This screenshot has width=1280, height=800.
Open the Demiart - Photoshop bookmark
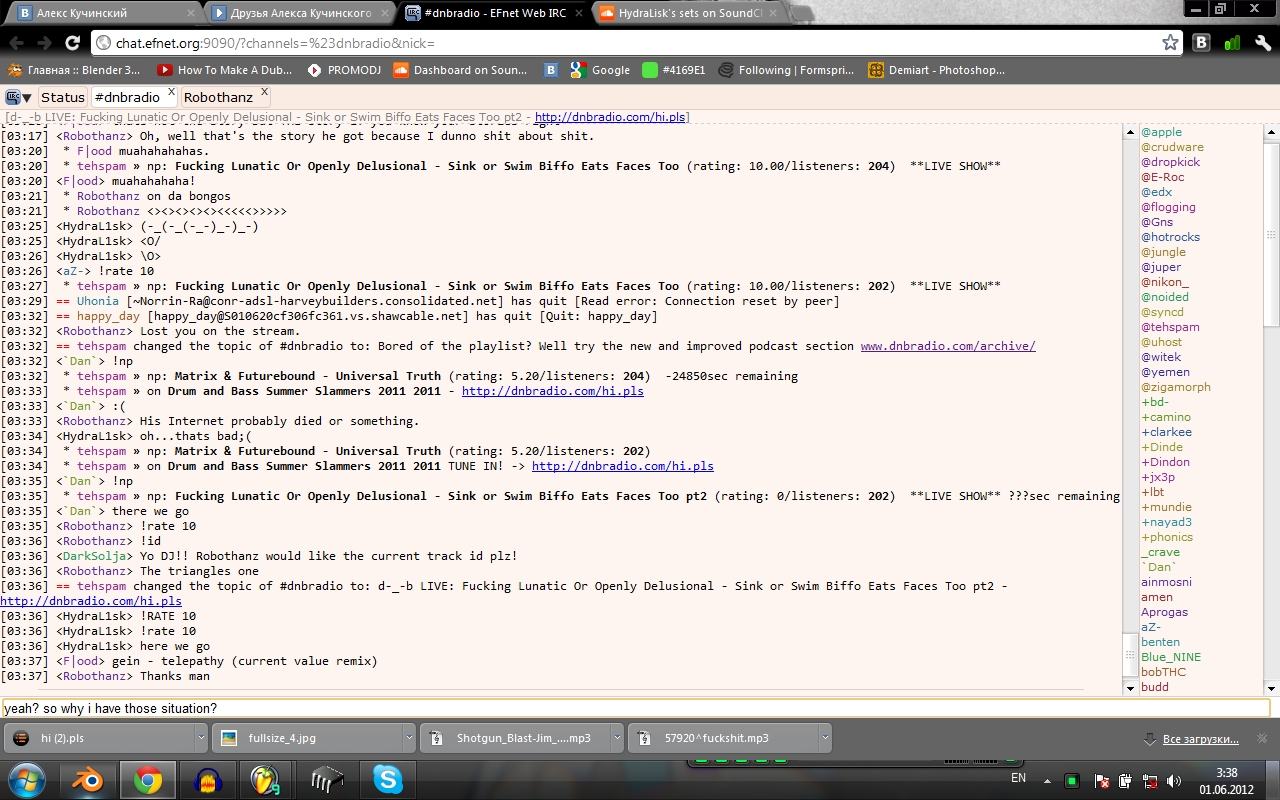tap(936, 70)
